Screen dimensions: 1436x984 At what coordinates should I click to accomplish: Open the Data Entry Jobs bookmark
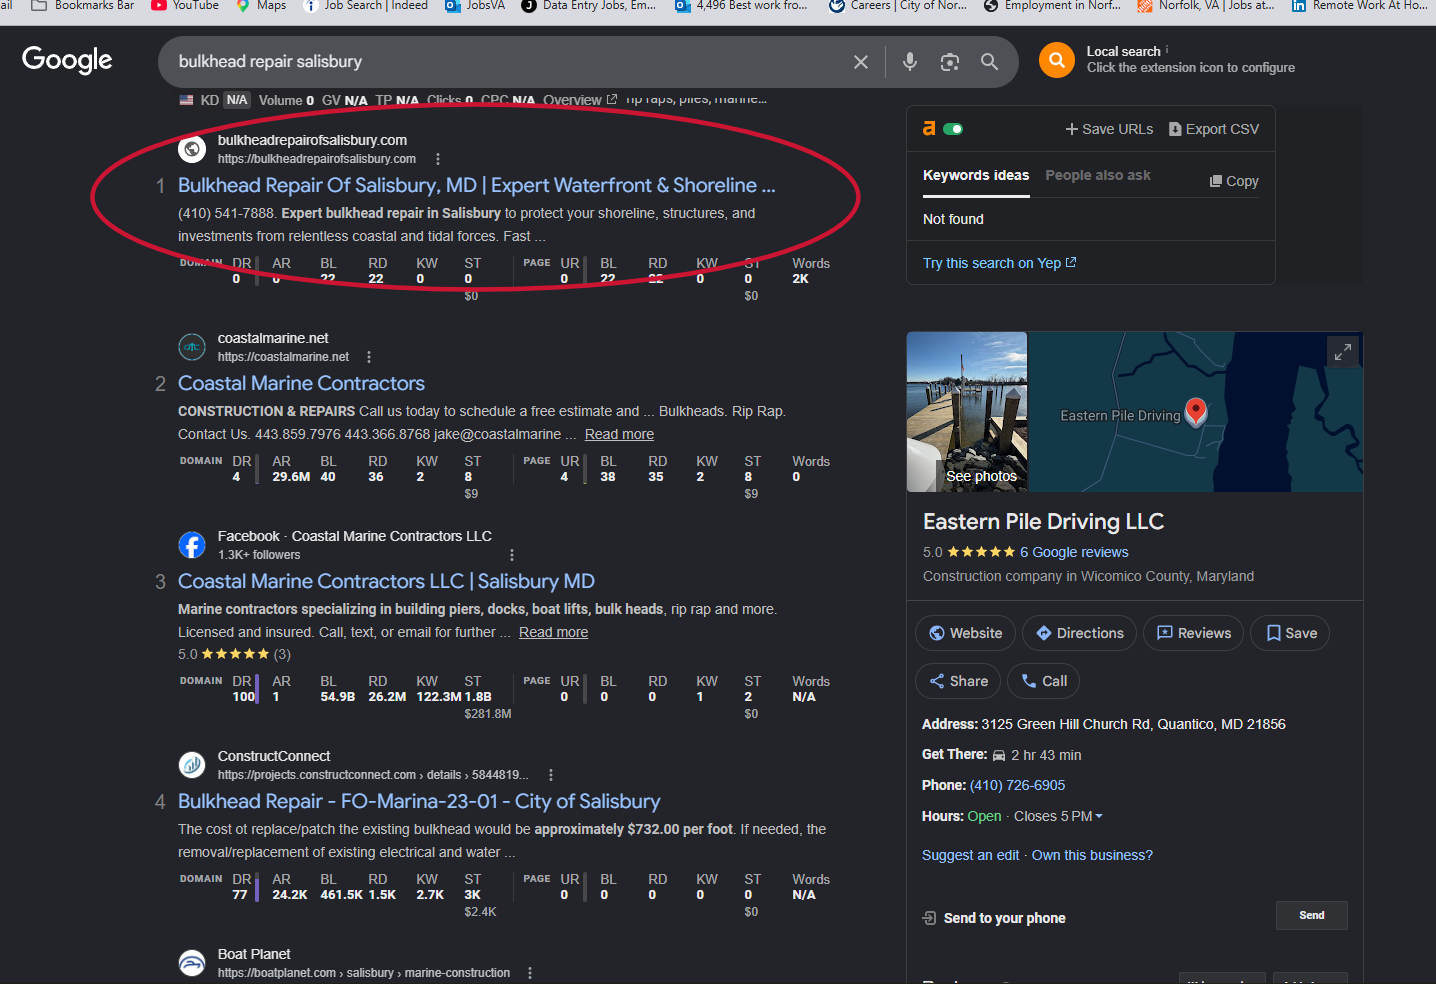click(589, 5)
